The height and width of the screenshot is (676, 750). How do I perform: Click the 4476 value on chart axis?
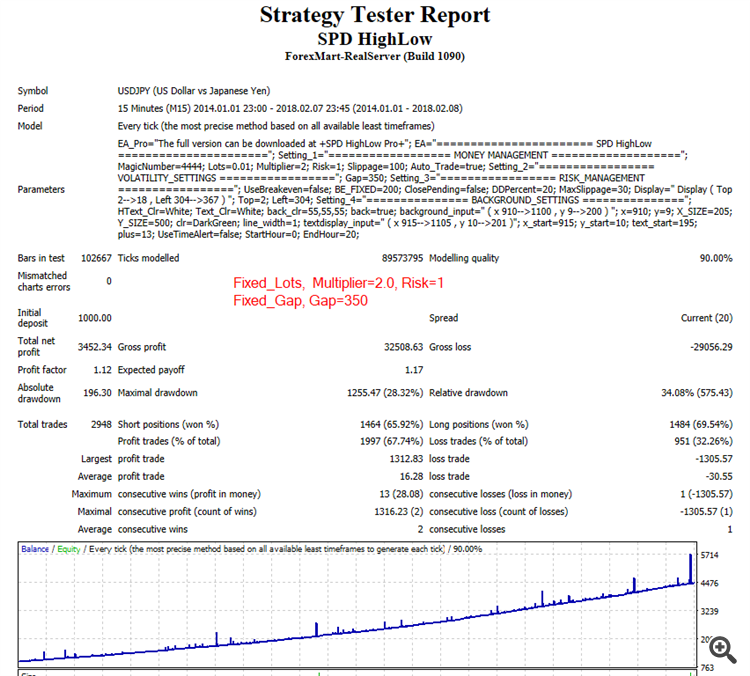point(709,583)
